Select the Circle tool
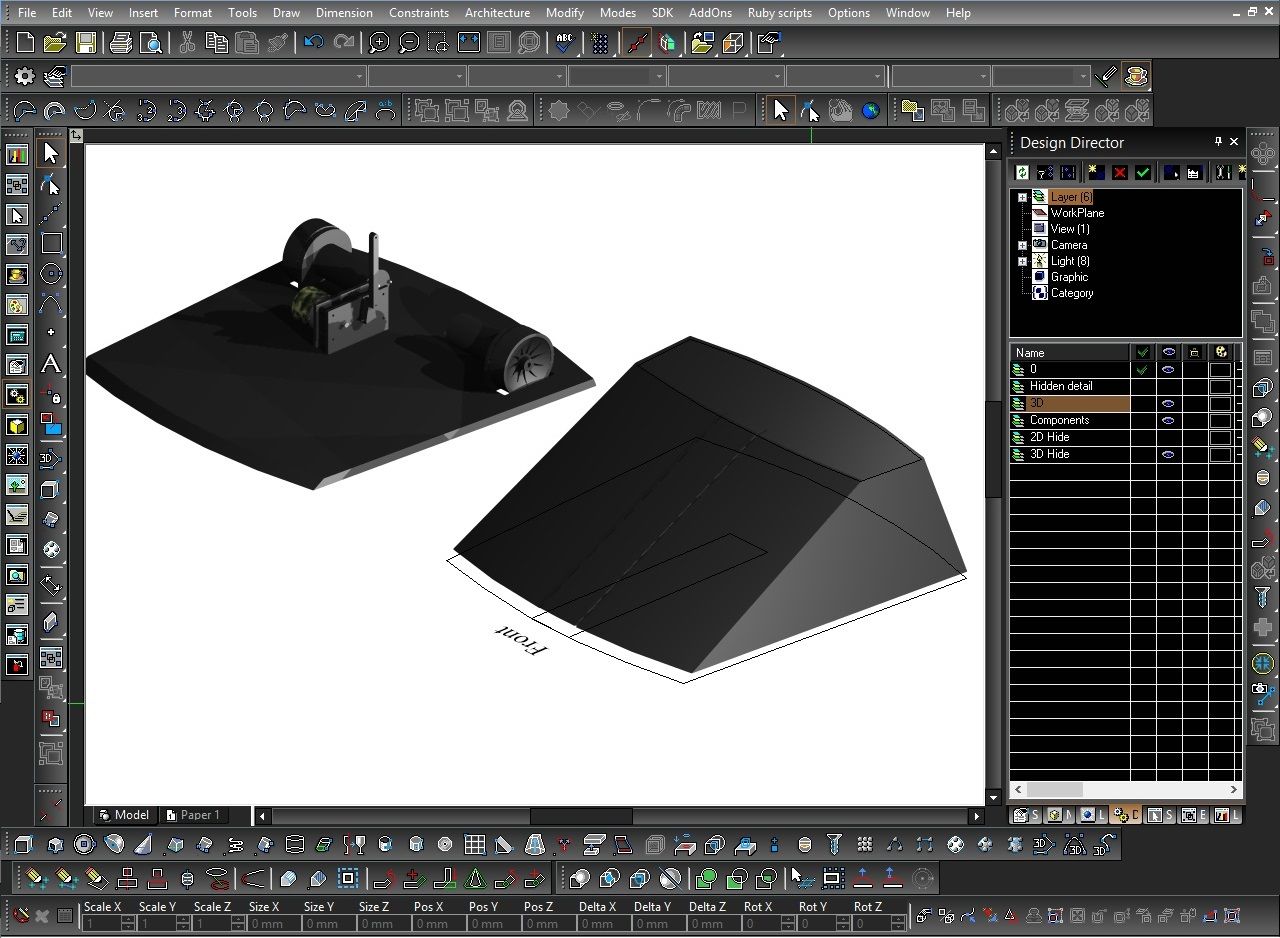Viewport: 1280px width, 938px height. (52, 274)
